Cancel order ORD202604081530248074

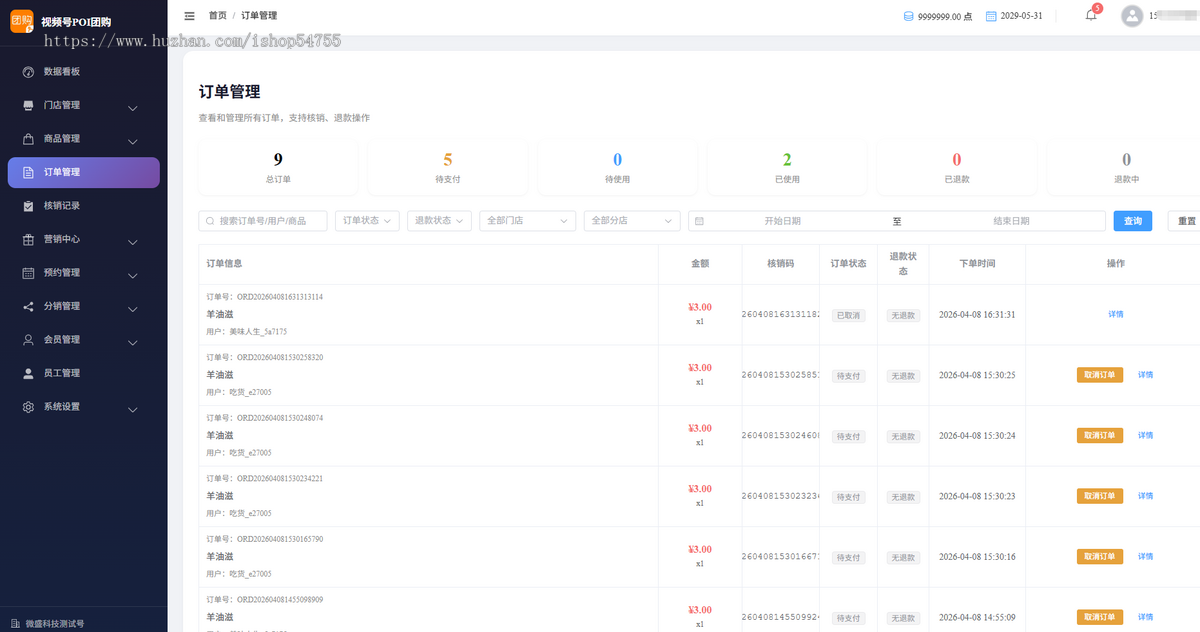coord(1100,435)
